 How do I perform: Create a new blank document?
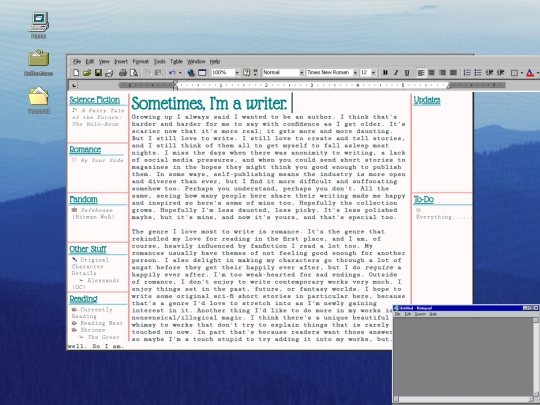tap(76, 73)
